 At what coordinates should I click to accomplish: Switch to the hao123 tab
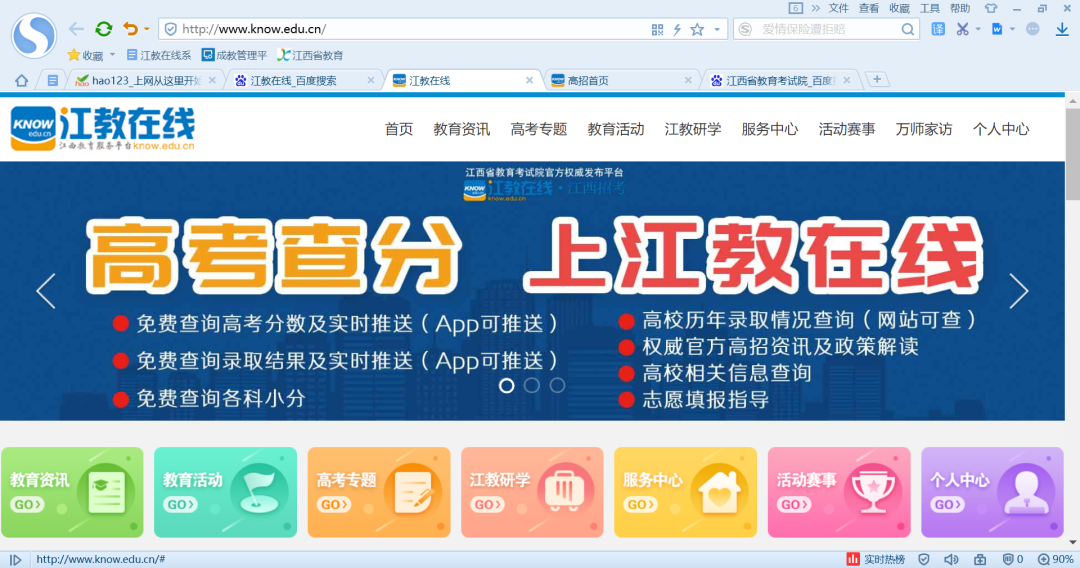(146, 81)
